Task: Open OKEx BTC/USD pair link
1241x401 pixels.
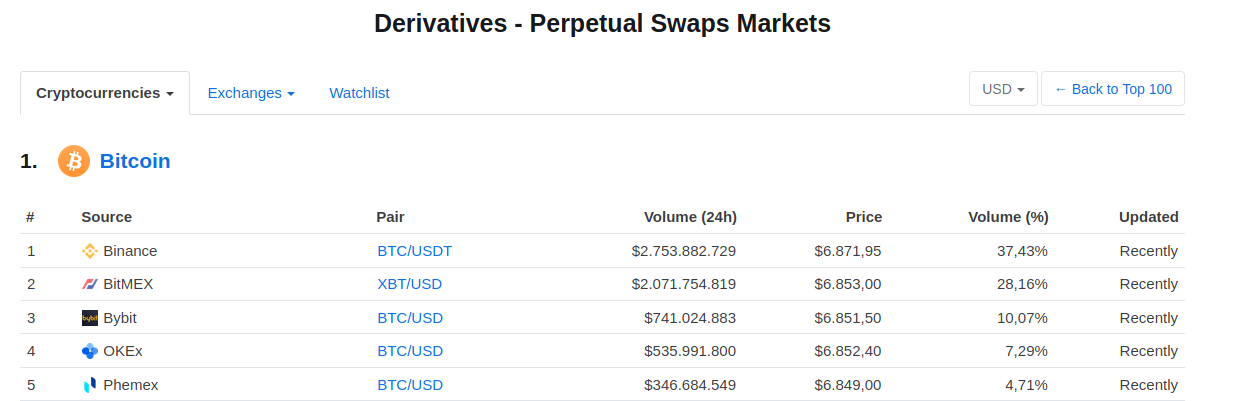Action: (409, 351)
